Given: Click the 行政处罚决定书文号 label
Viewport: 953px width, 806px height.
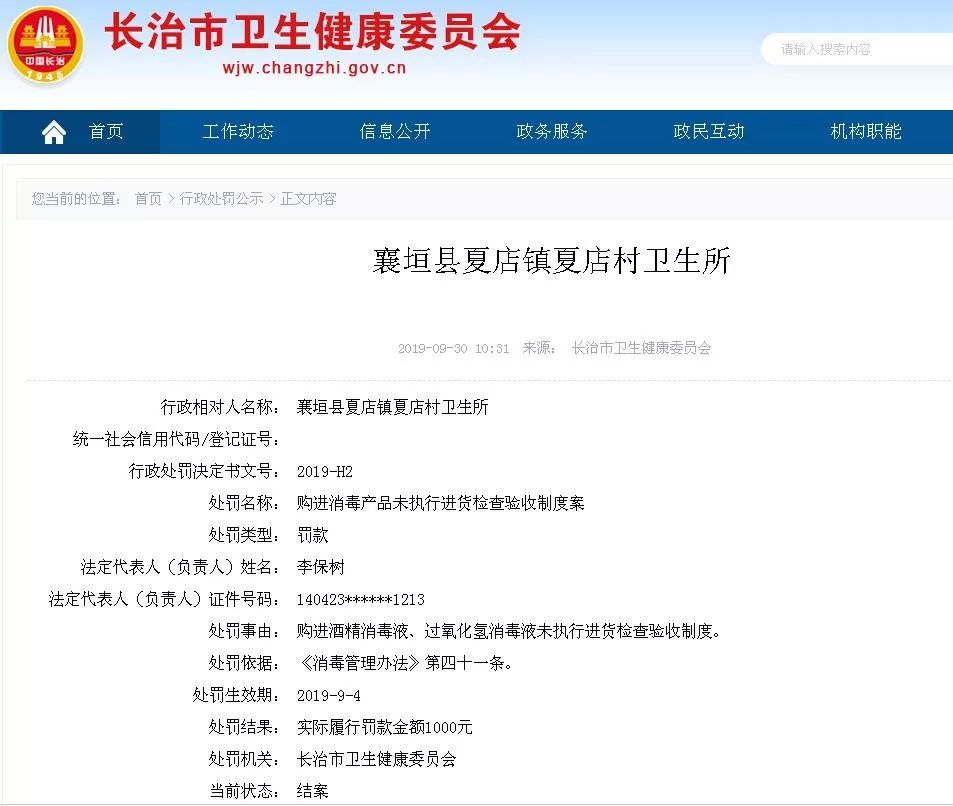Looking at the screenshot, I should coord(204,471).
